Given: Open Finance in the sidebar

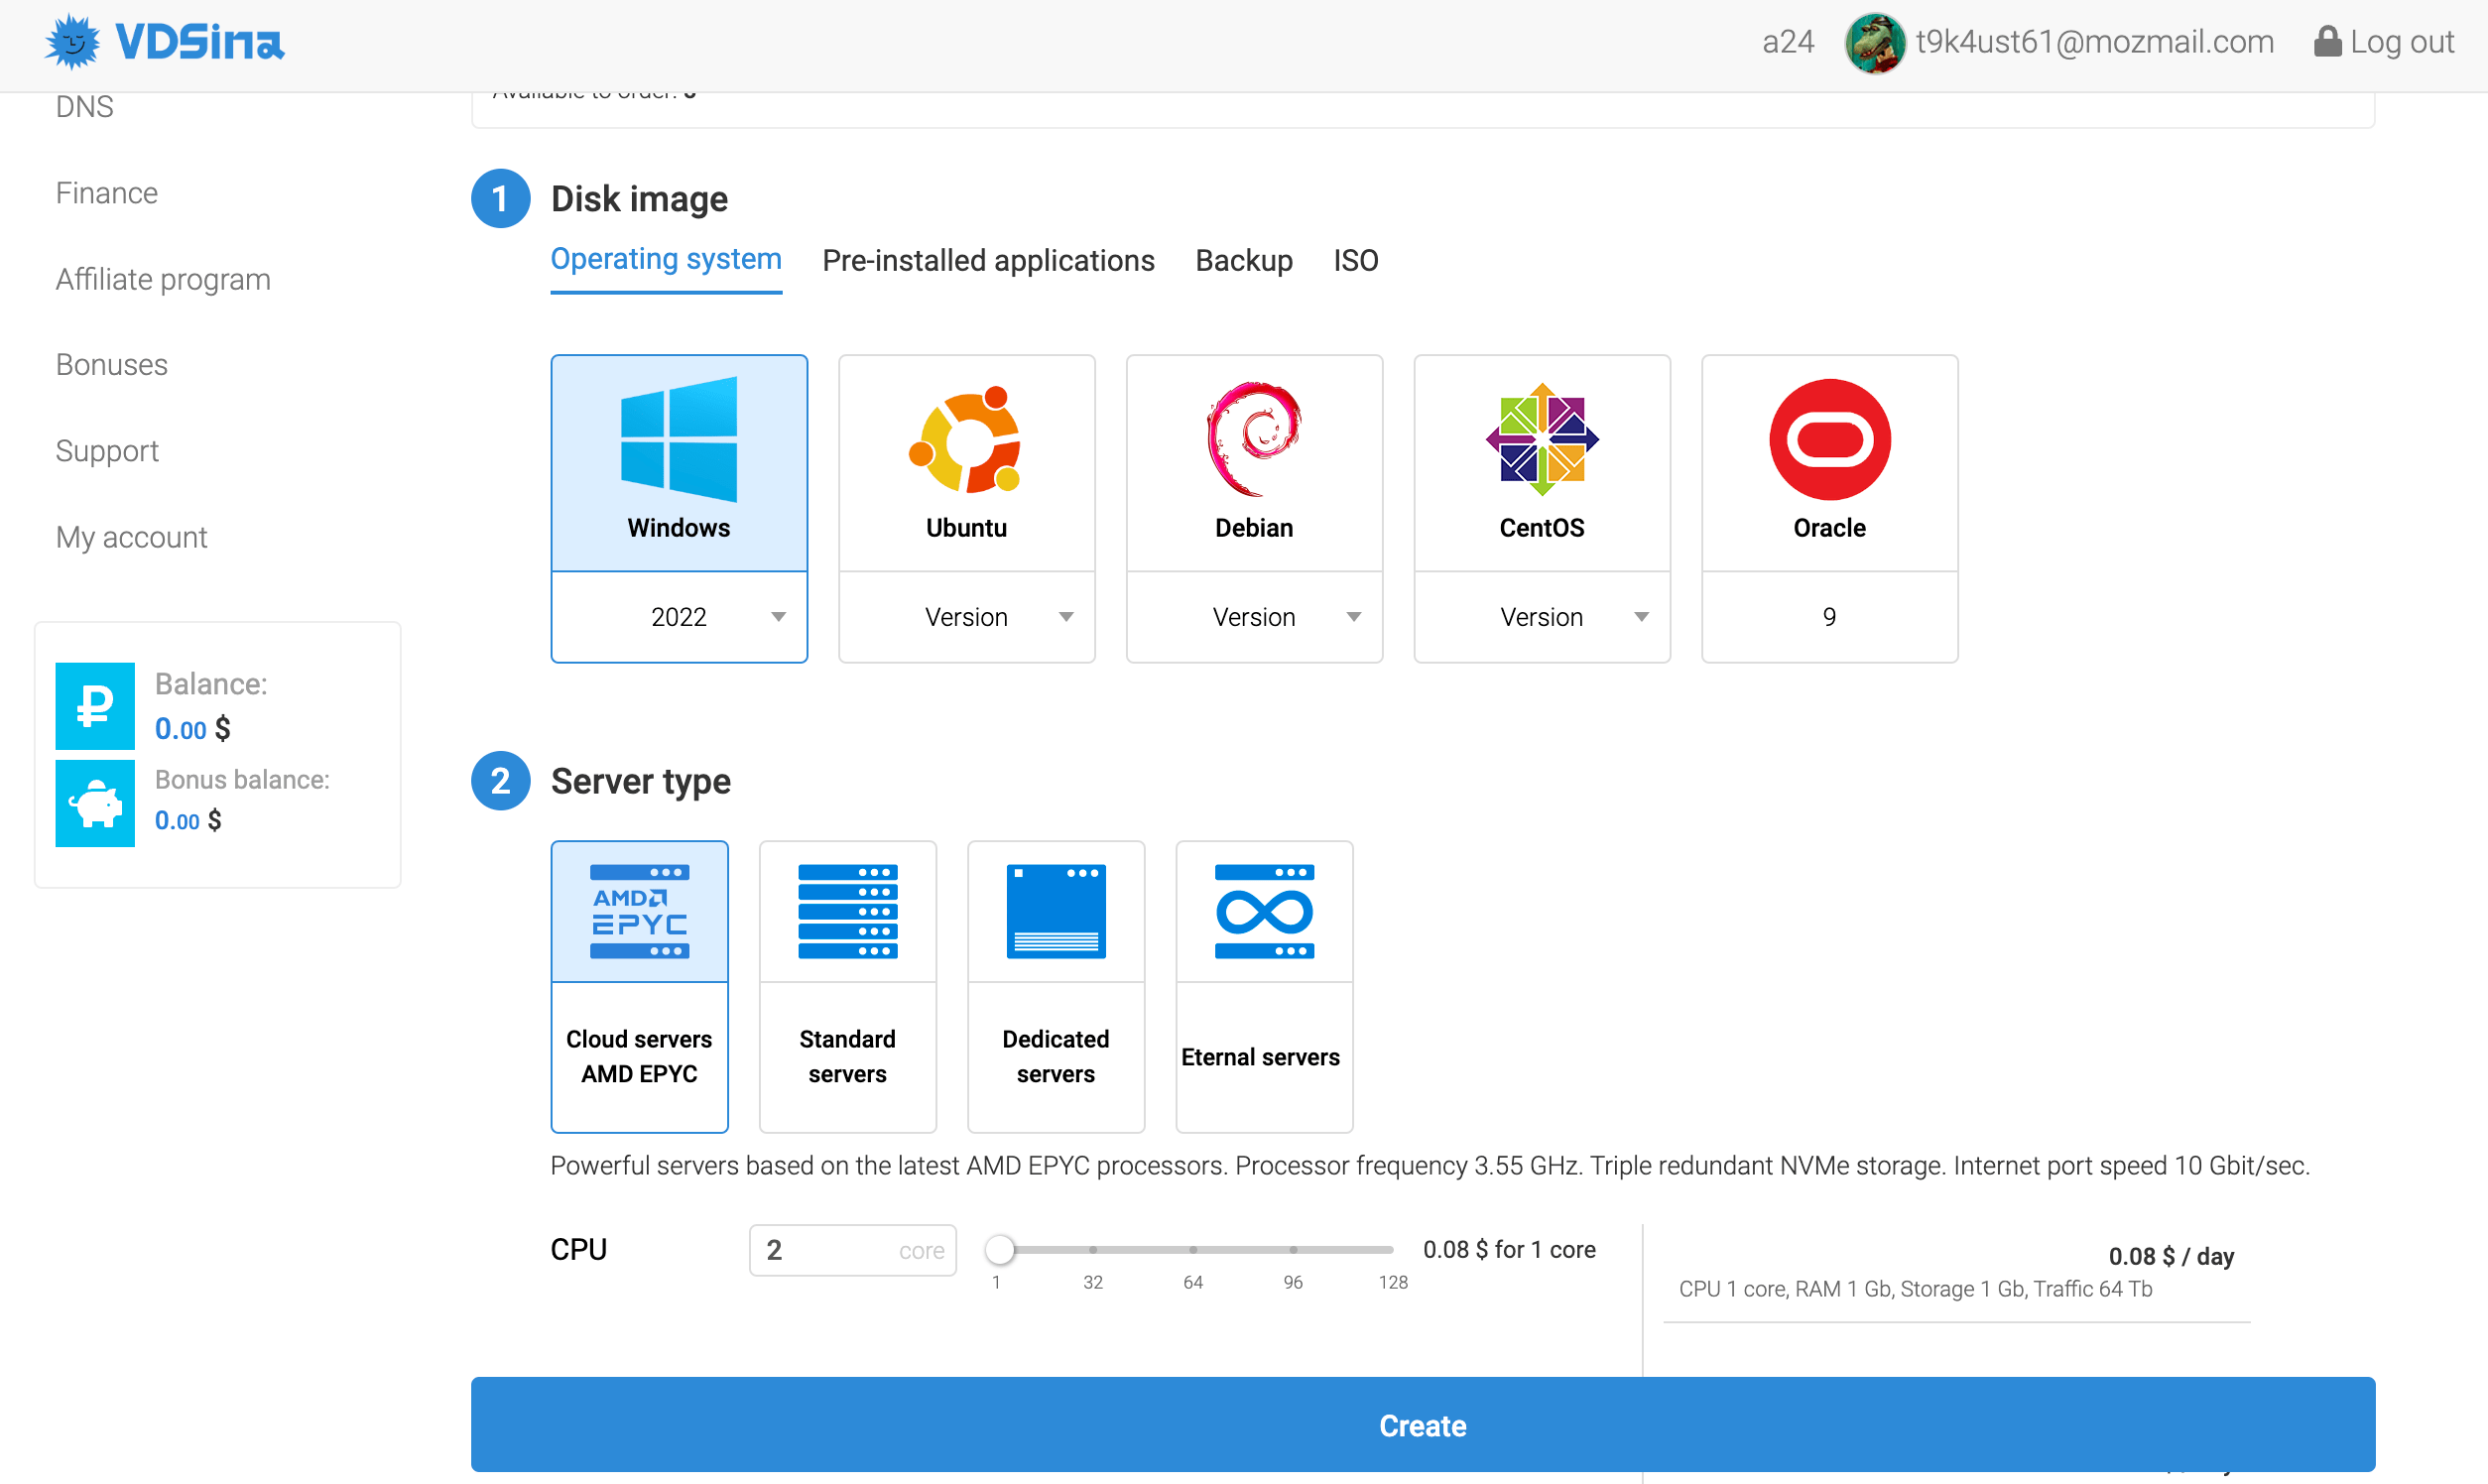Looking at the screenshot, I should coord(106,193).
